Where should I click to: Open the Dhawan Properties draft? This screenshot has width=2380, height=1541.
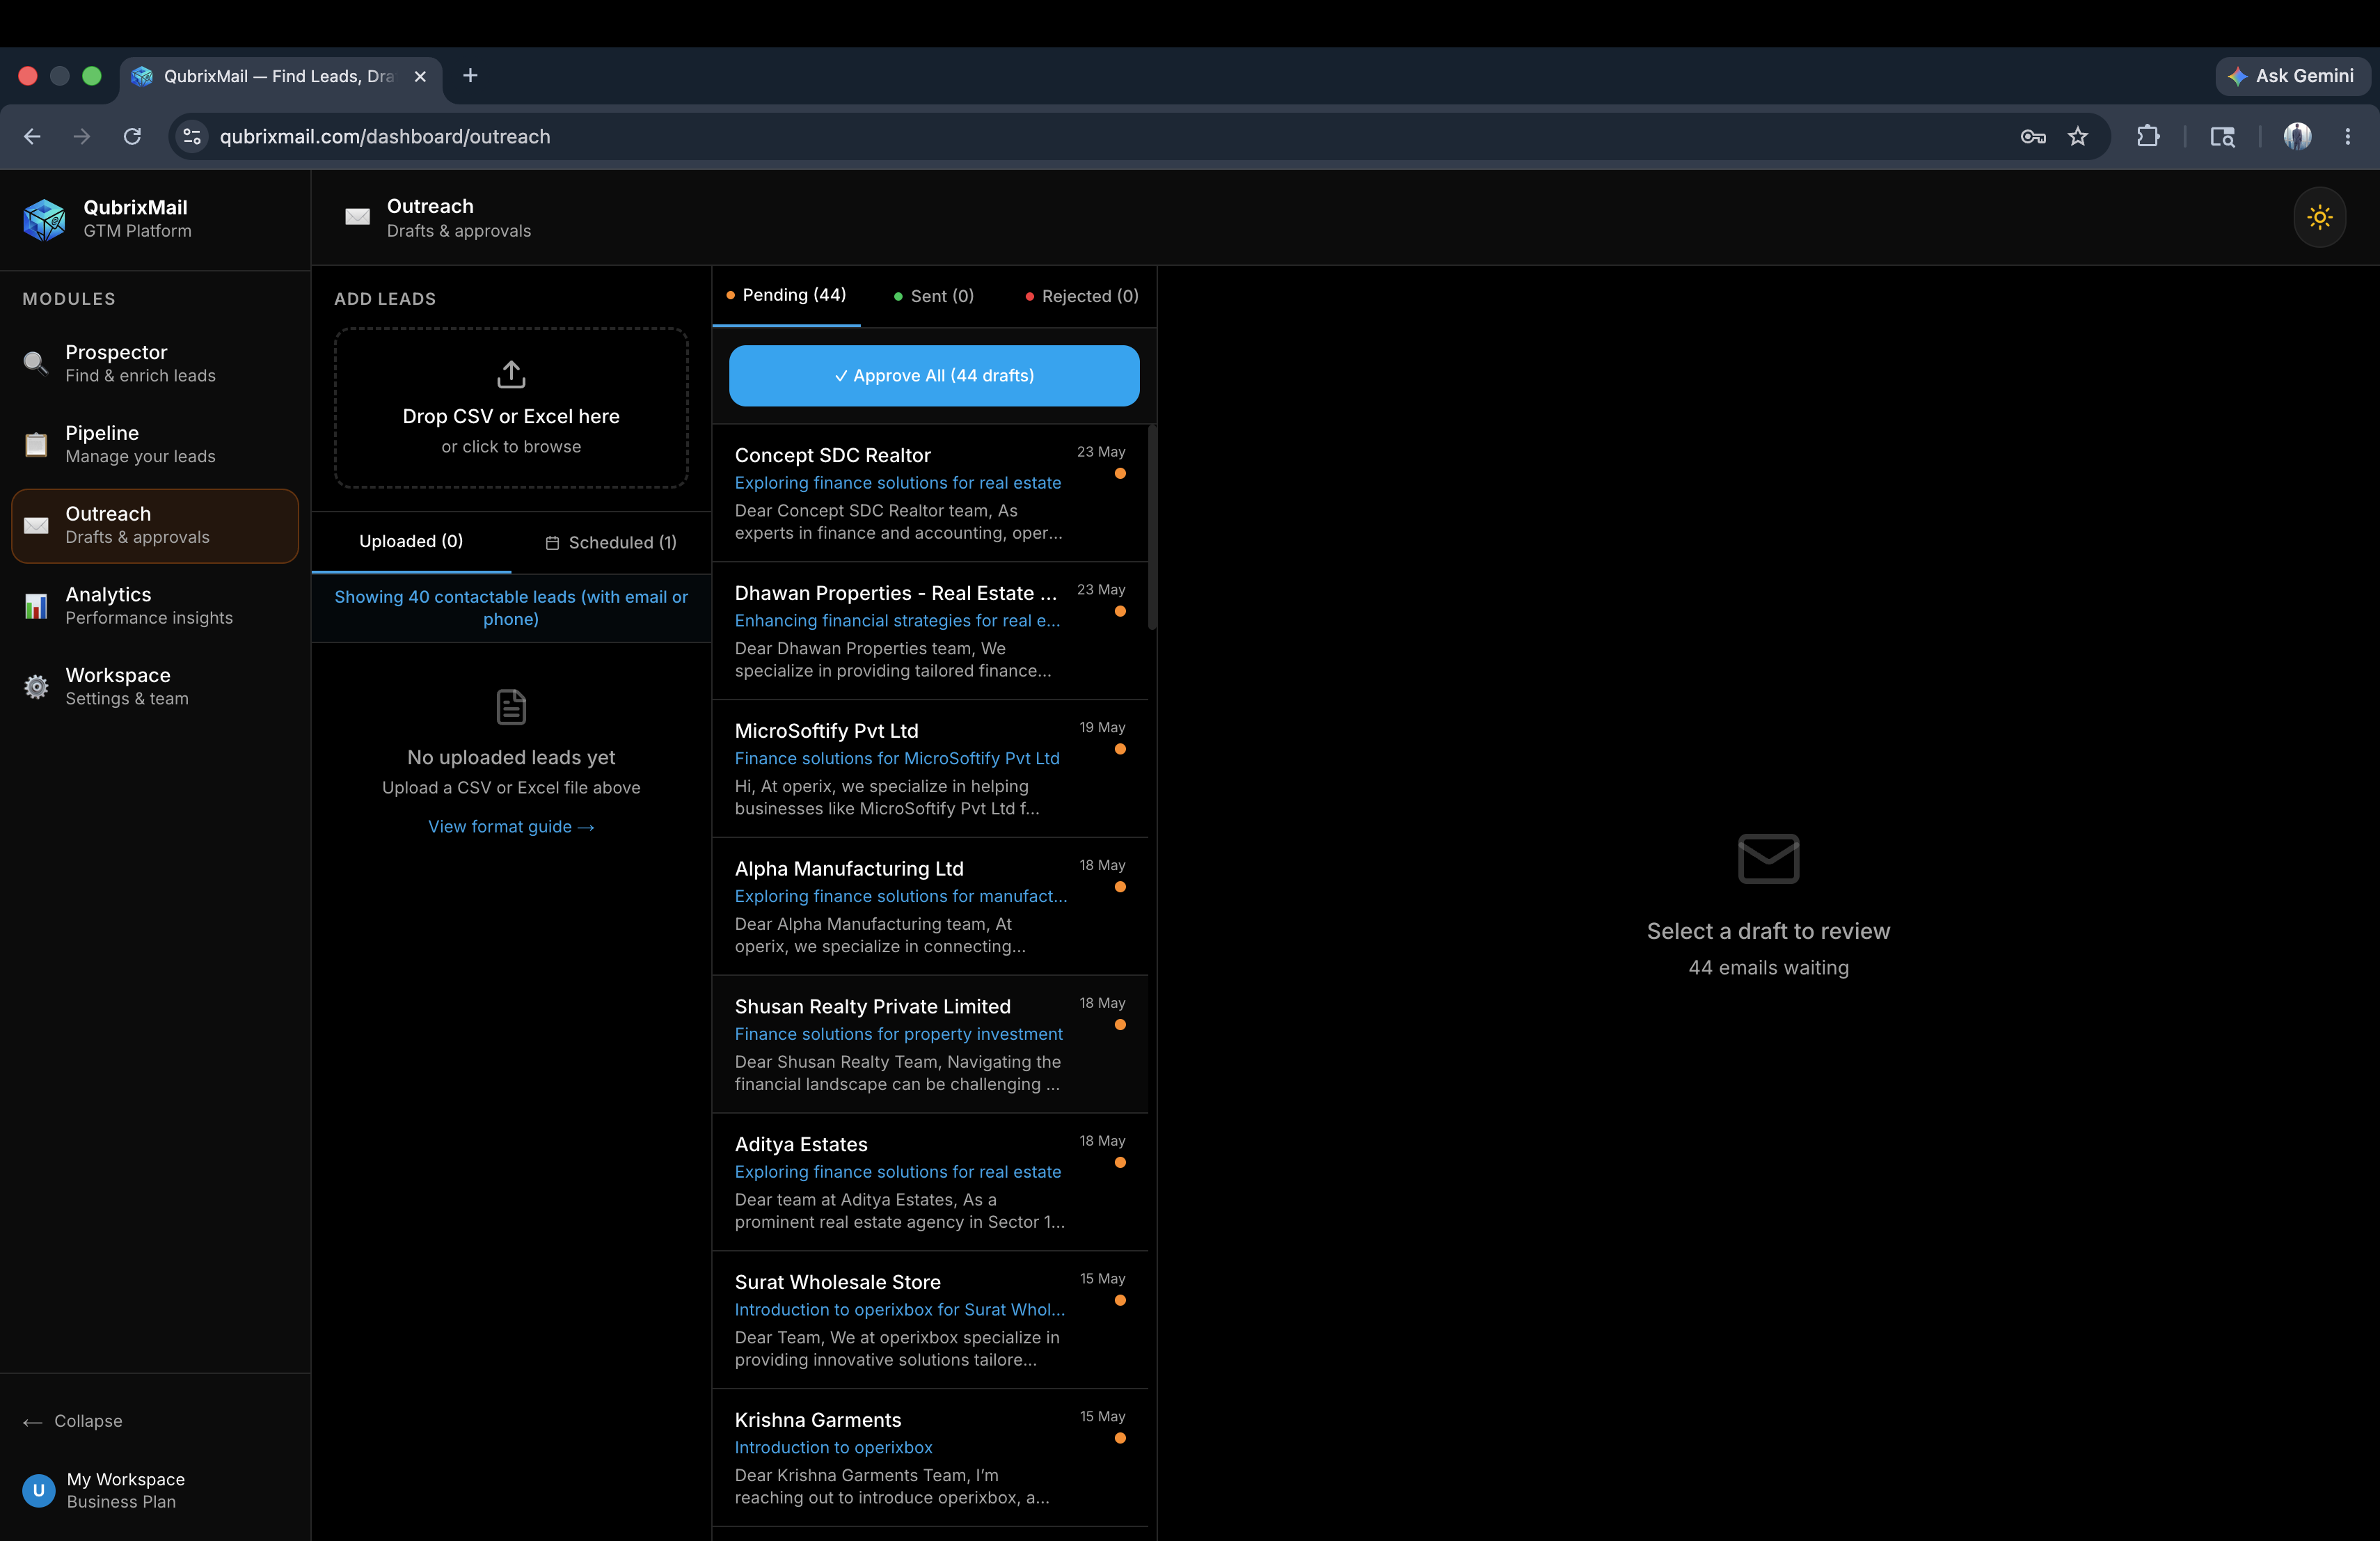point(930,631)
